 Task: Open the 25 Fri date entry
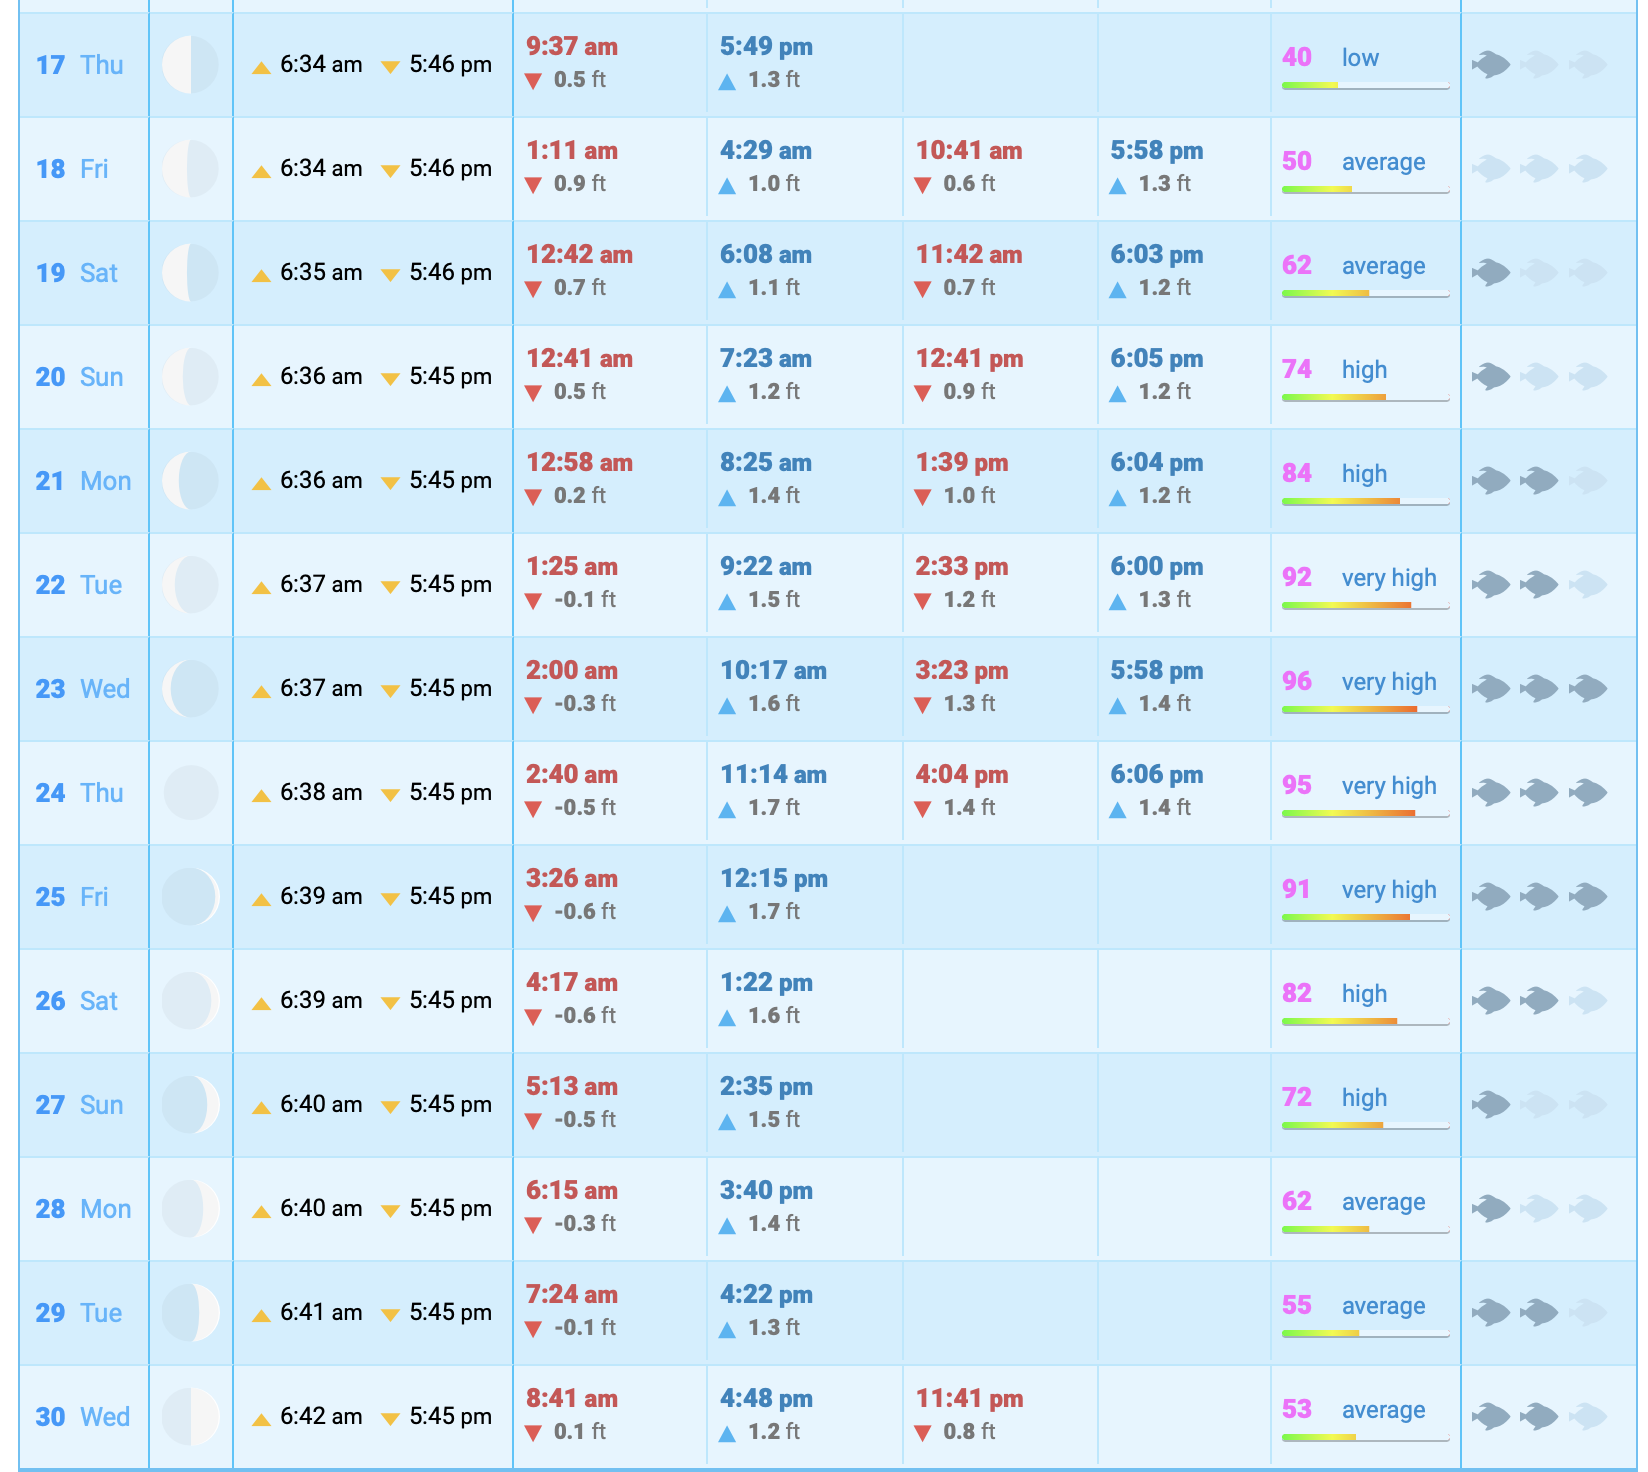point(72,897)
